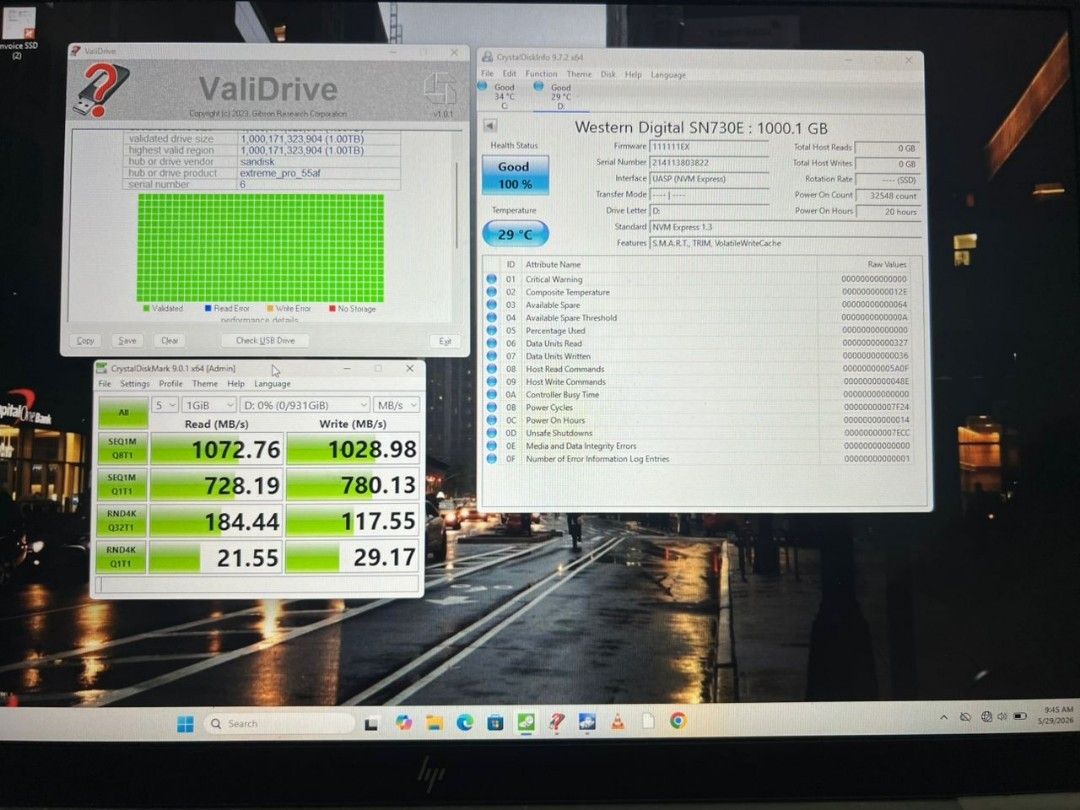Viewport: 1080px width, 810px height.
Task: Open CrystalDiskInfo Edit menu
Action: 509,74
